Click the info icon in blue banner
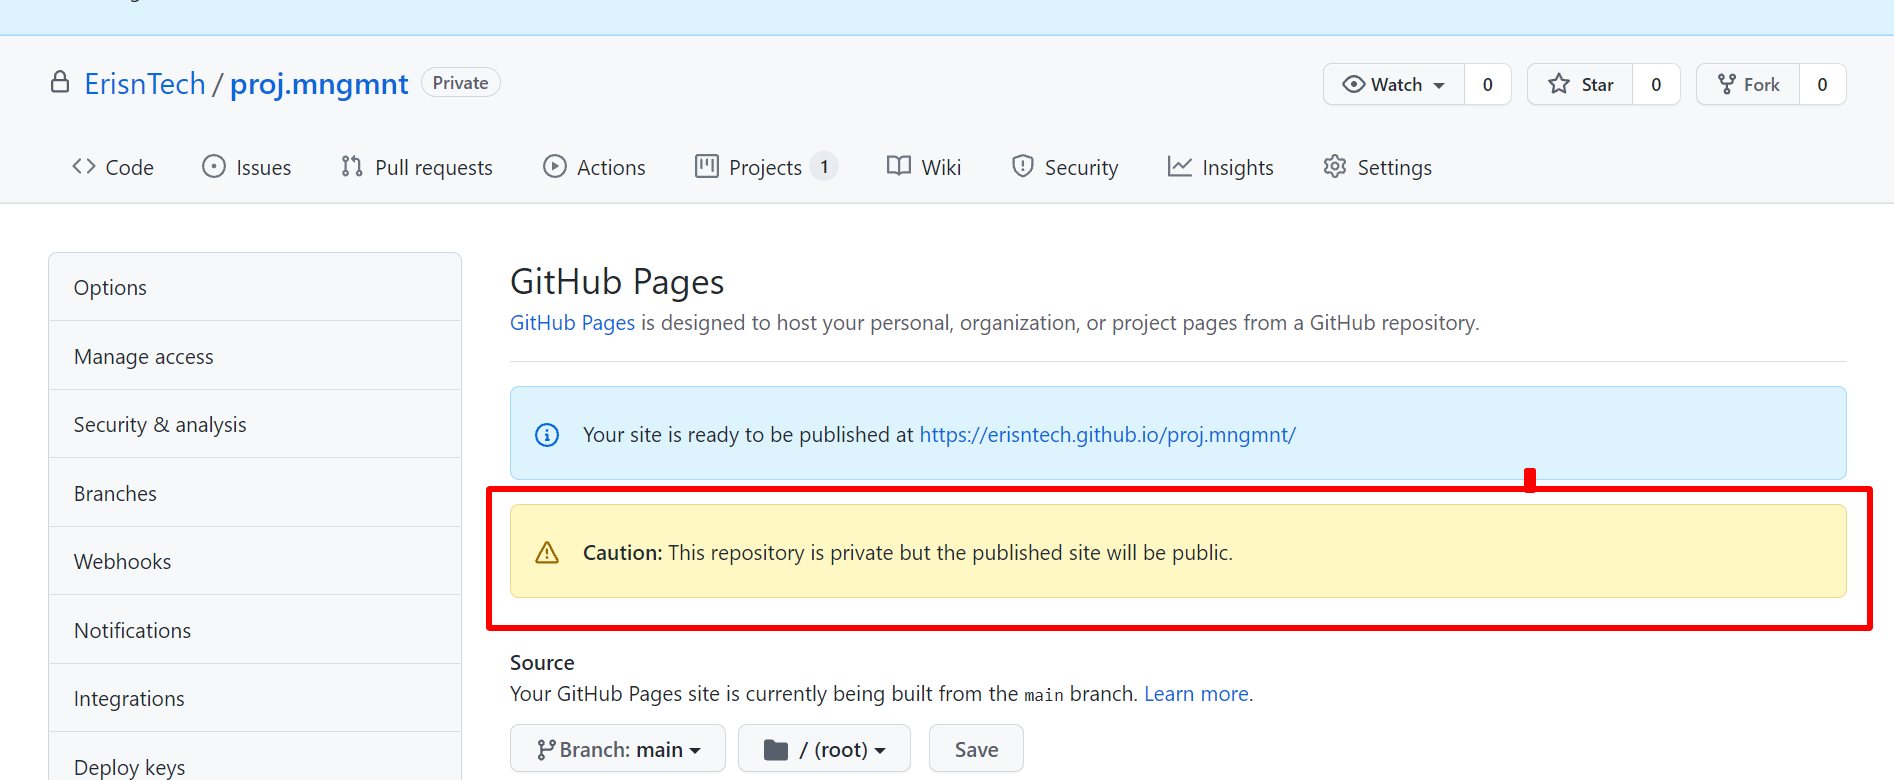 coord(547,434)
